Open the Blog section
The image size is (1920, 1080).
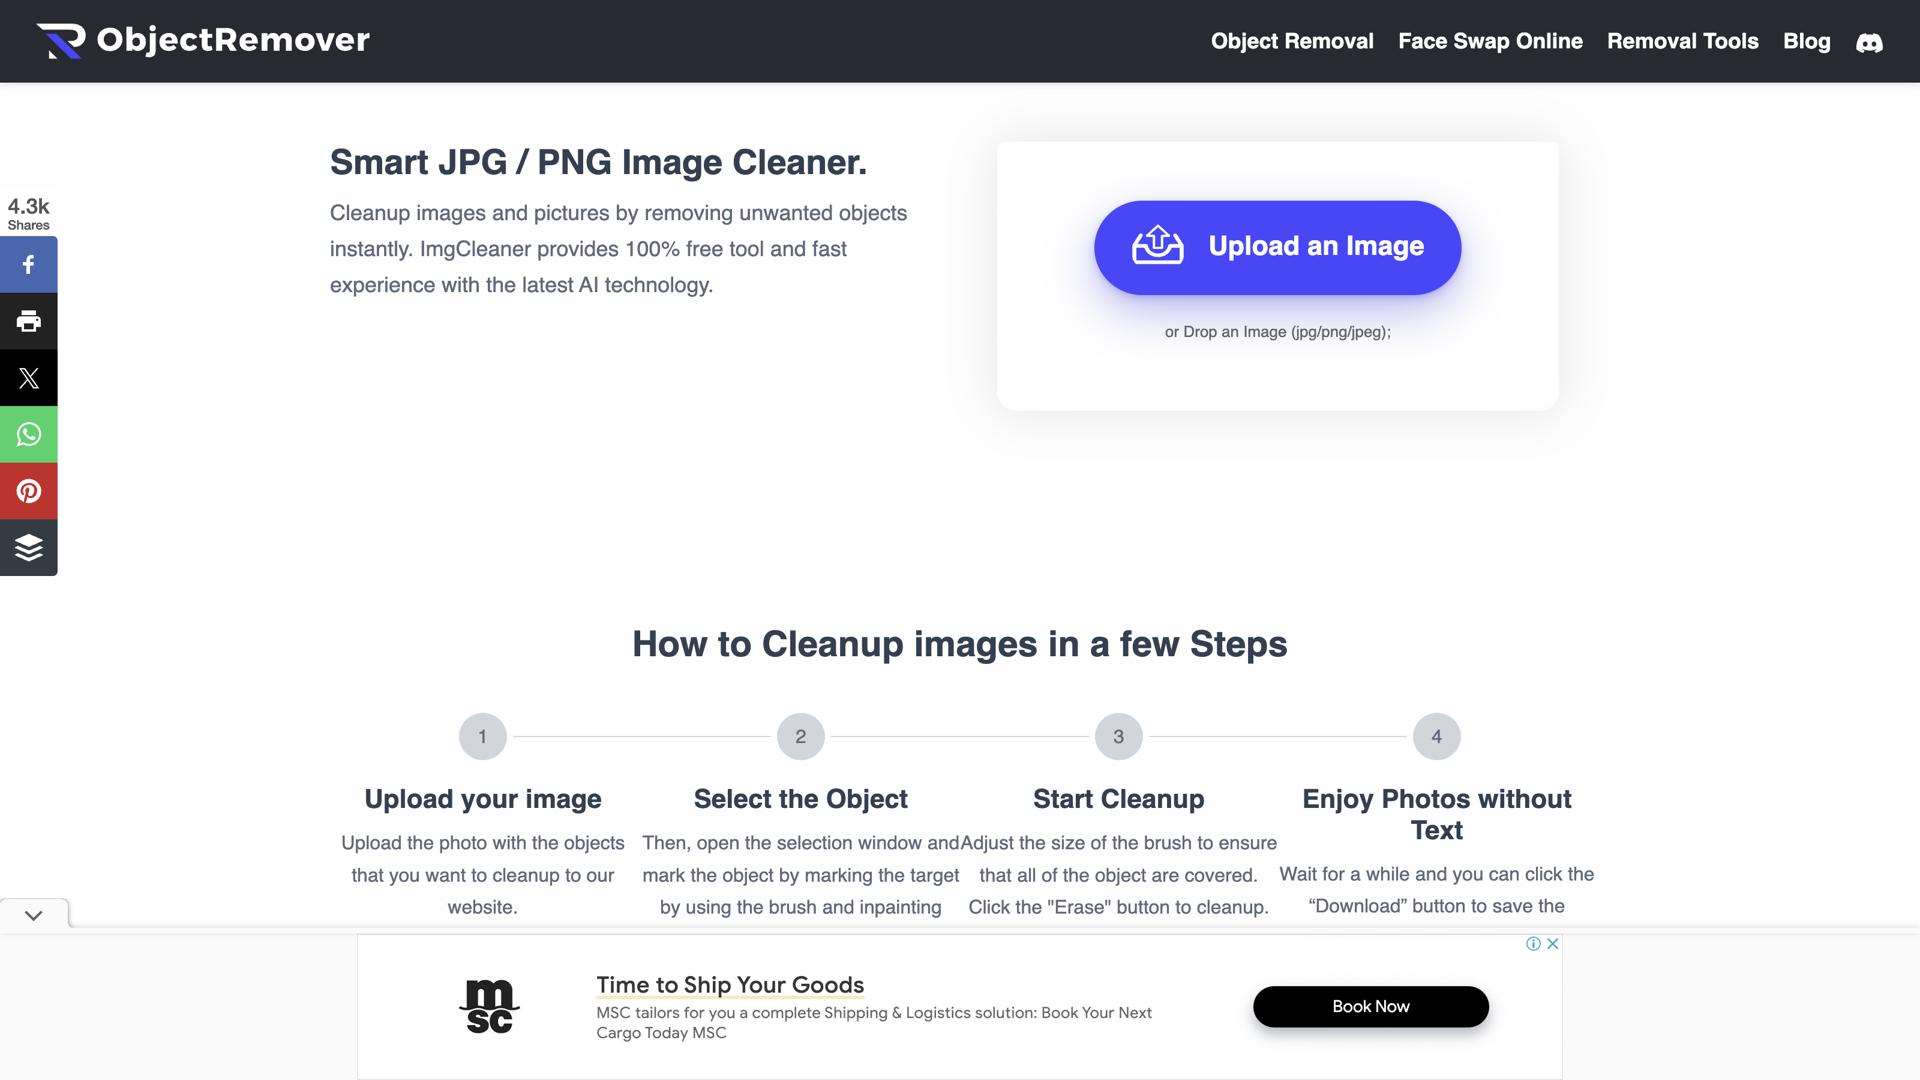point(1806,41)
